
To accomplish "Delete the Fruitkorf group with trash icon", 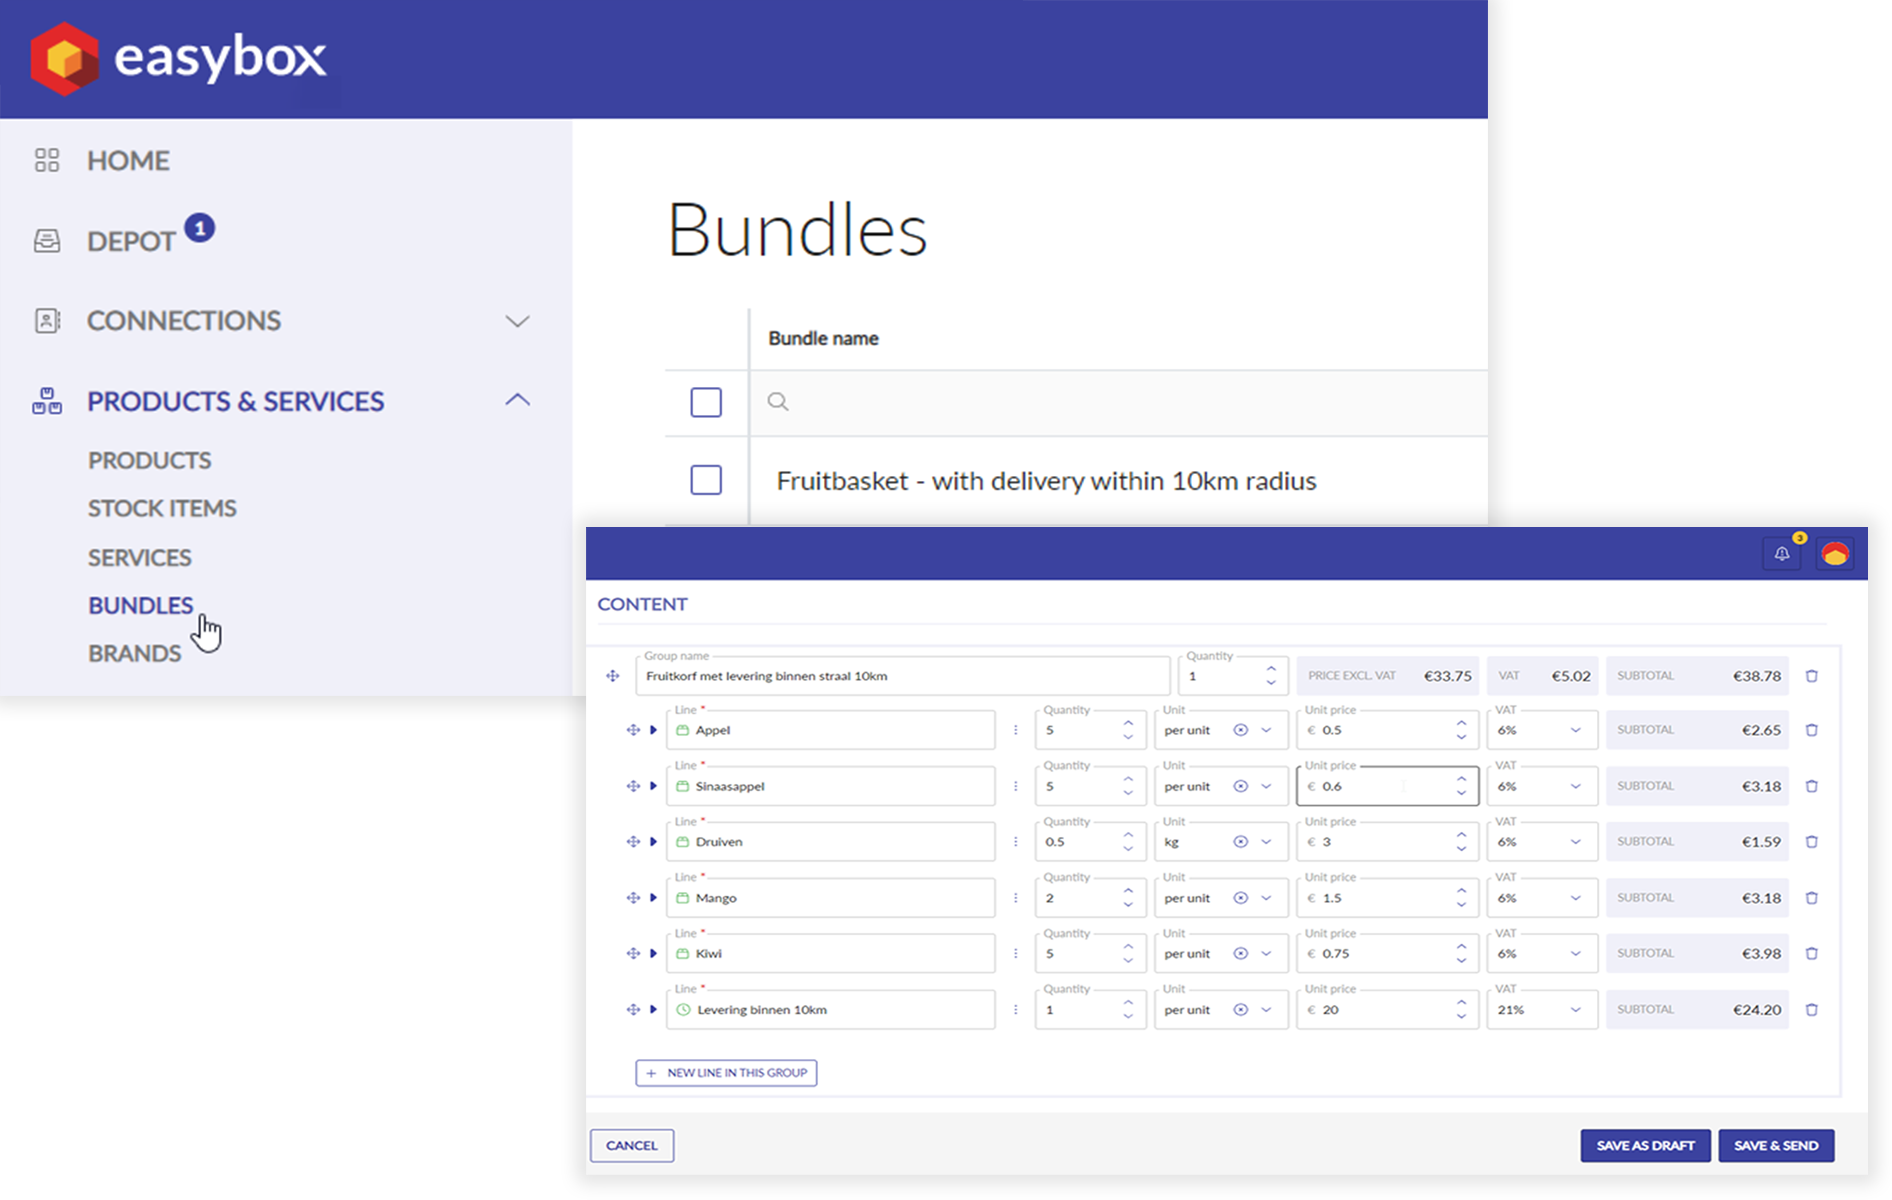I will 1811,676.
